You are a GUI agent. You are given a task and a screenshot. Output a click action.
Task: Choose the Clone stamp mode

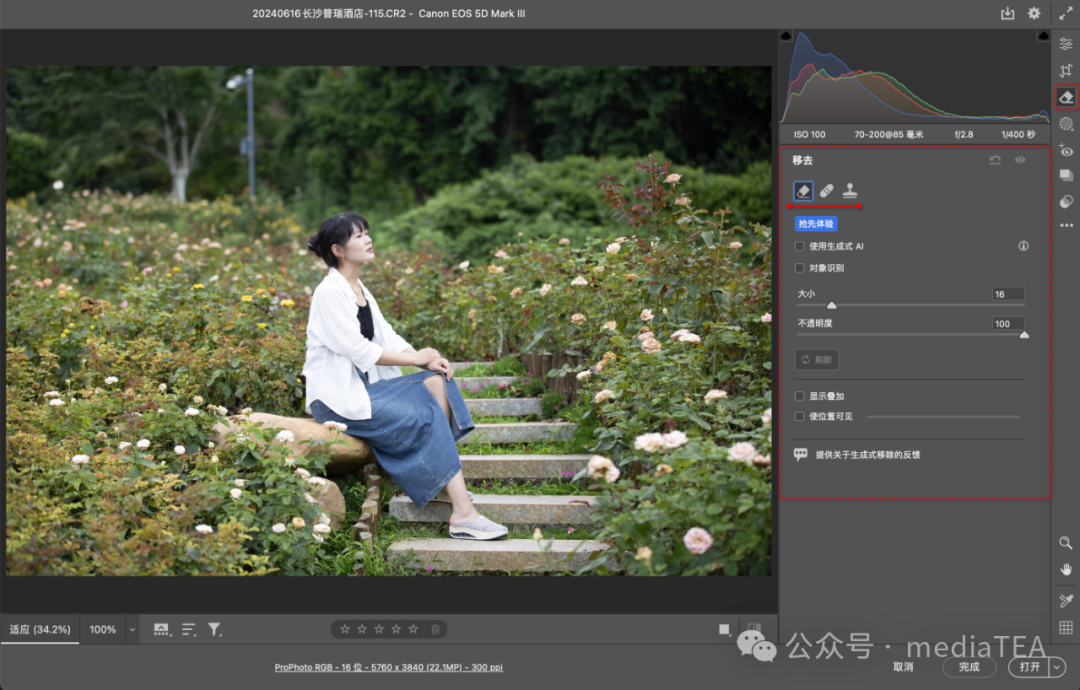point(850,190)
